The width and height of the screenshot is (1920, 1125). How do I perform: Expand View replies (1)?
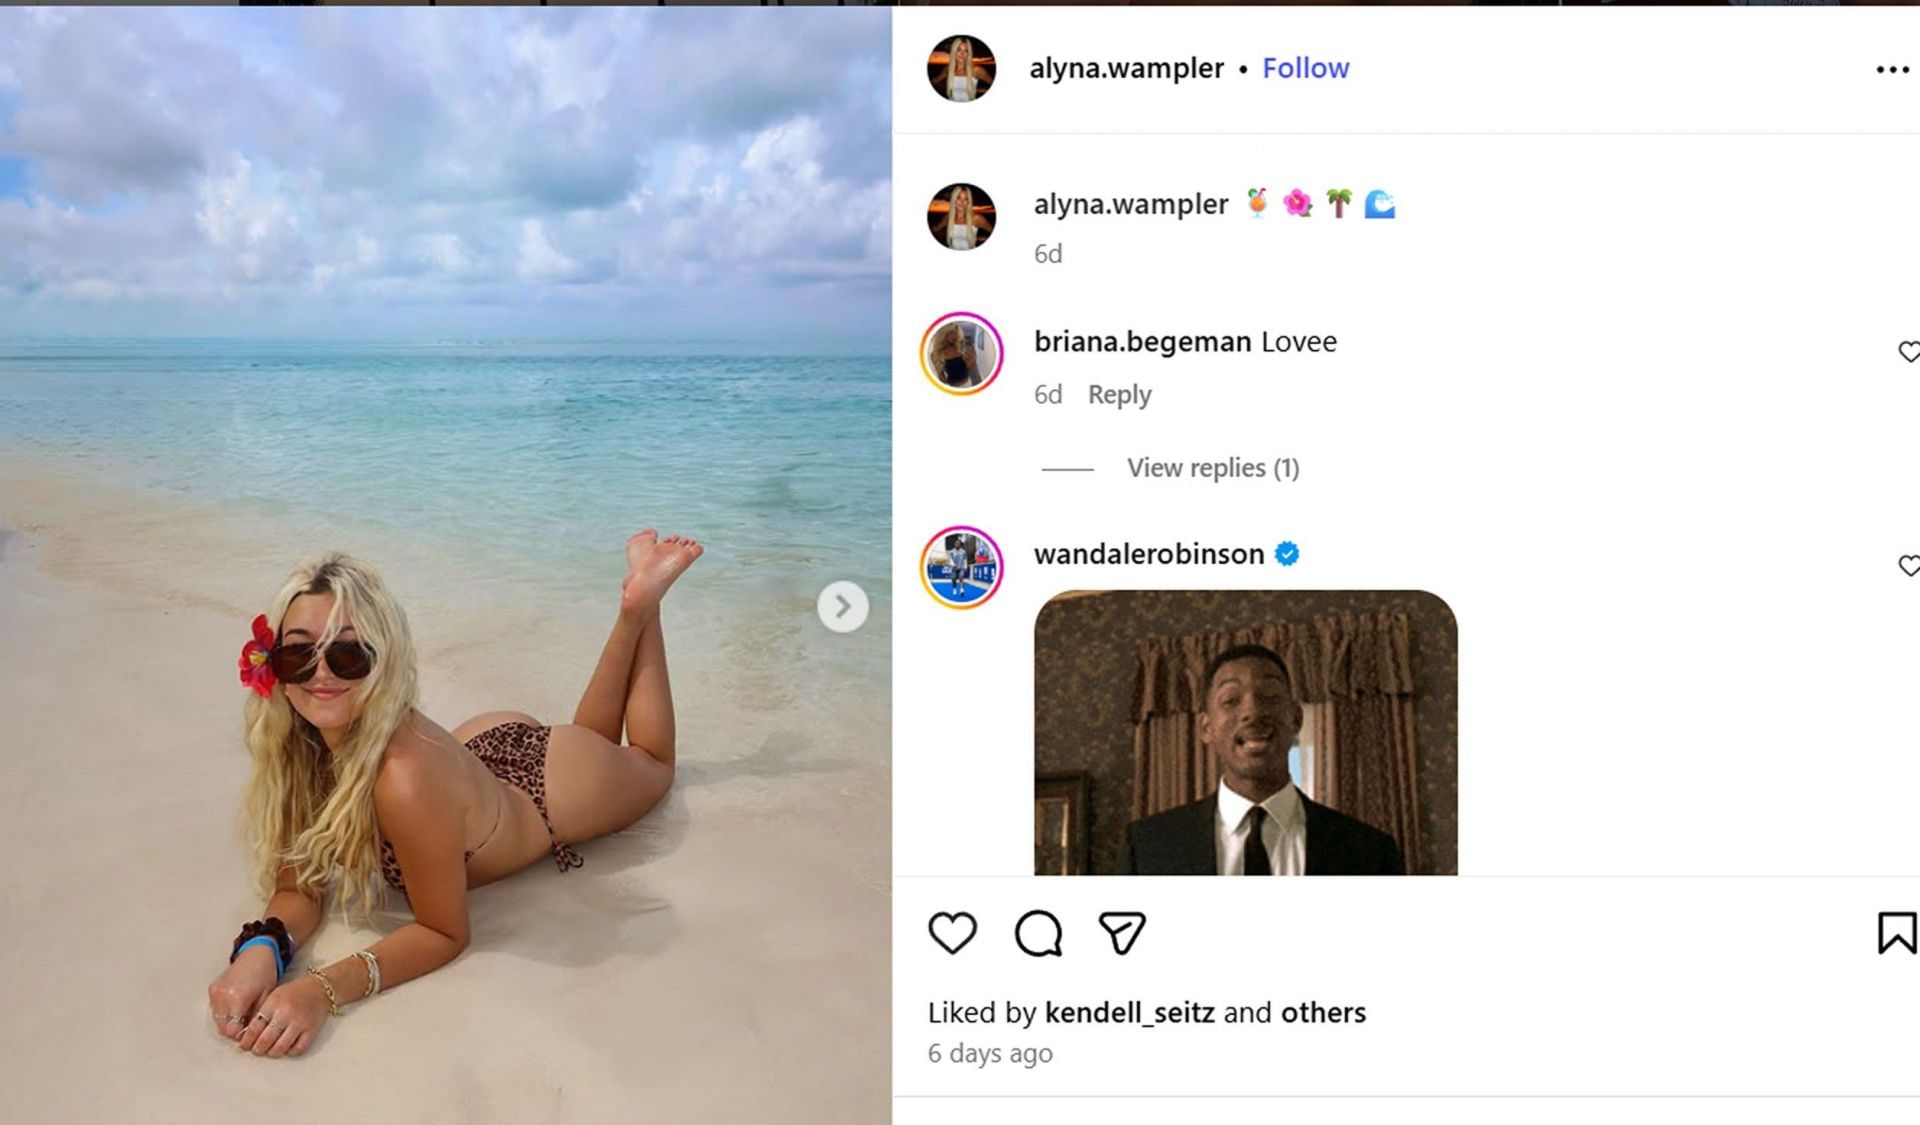point(1212,468)
